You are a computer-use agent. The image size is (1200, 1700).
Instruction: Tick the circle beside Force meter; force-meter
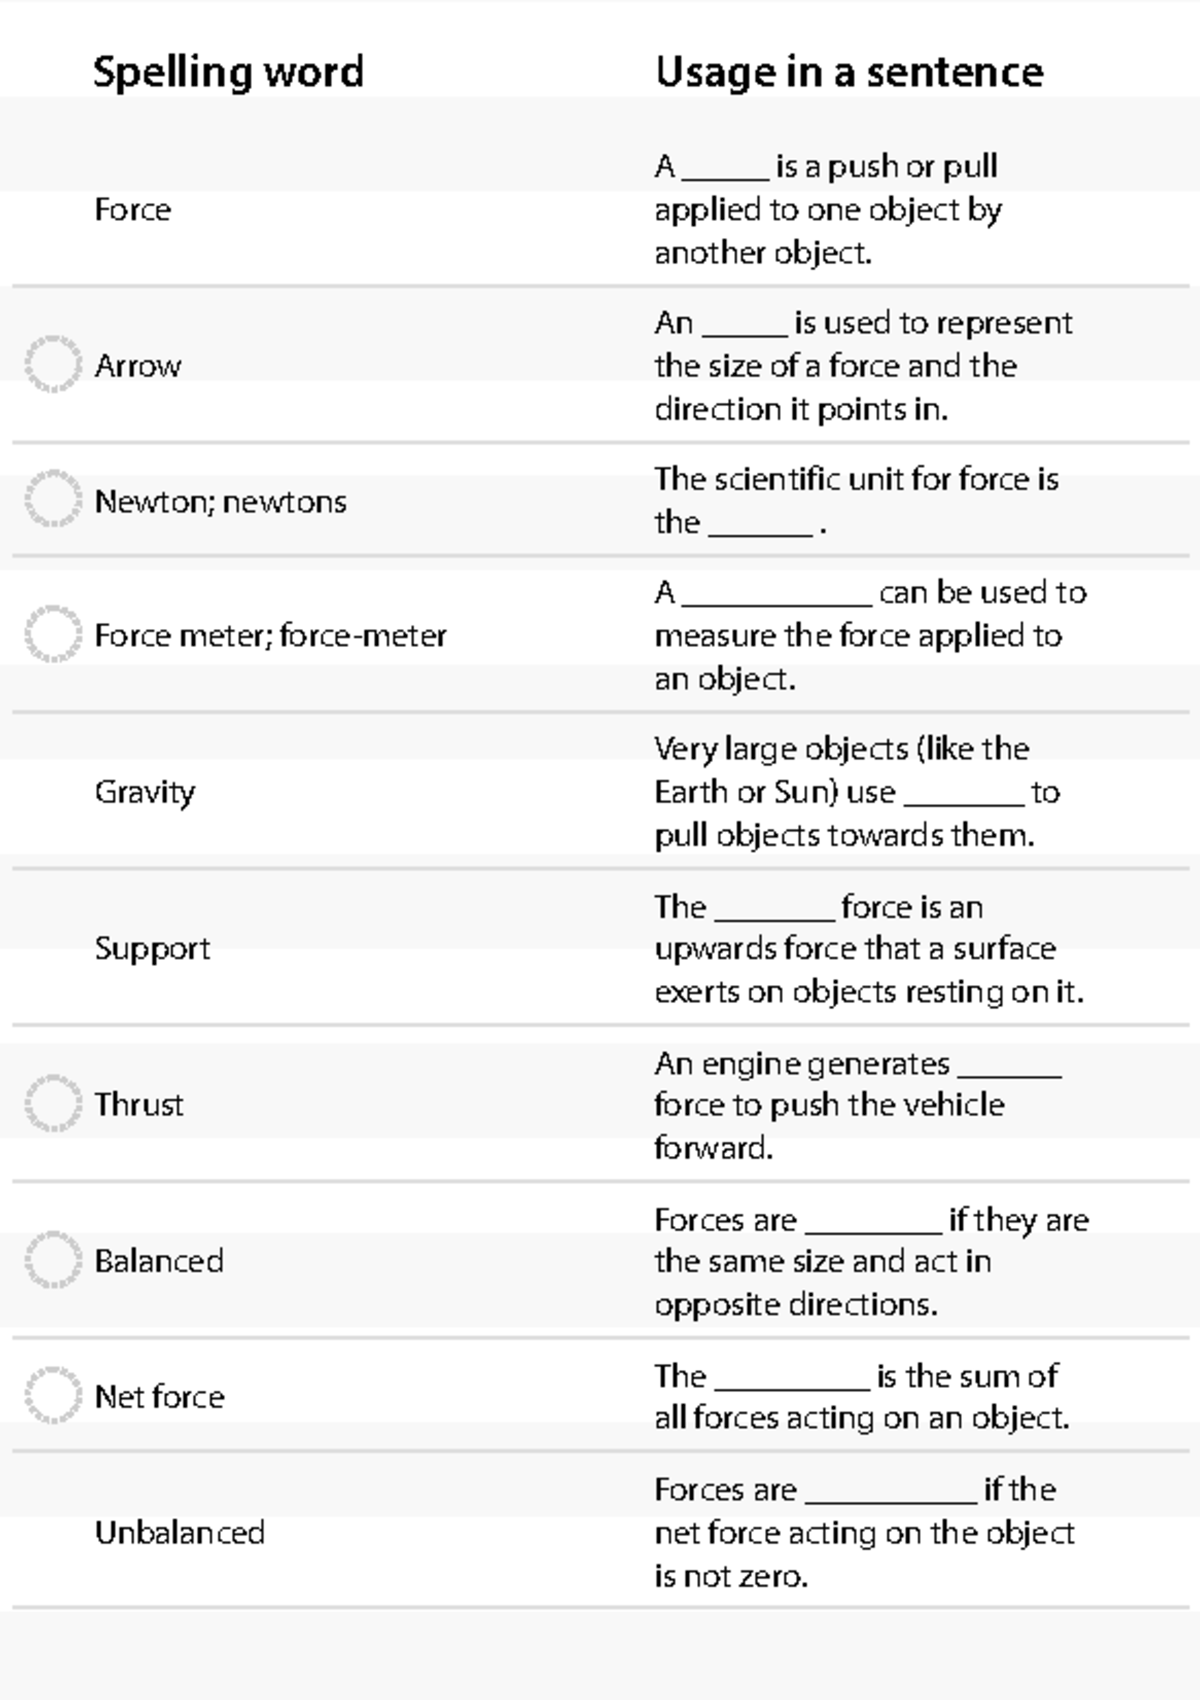click(x=53, y=634)
